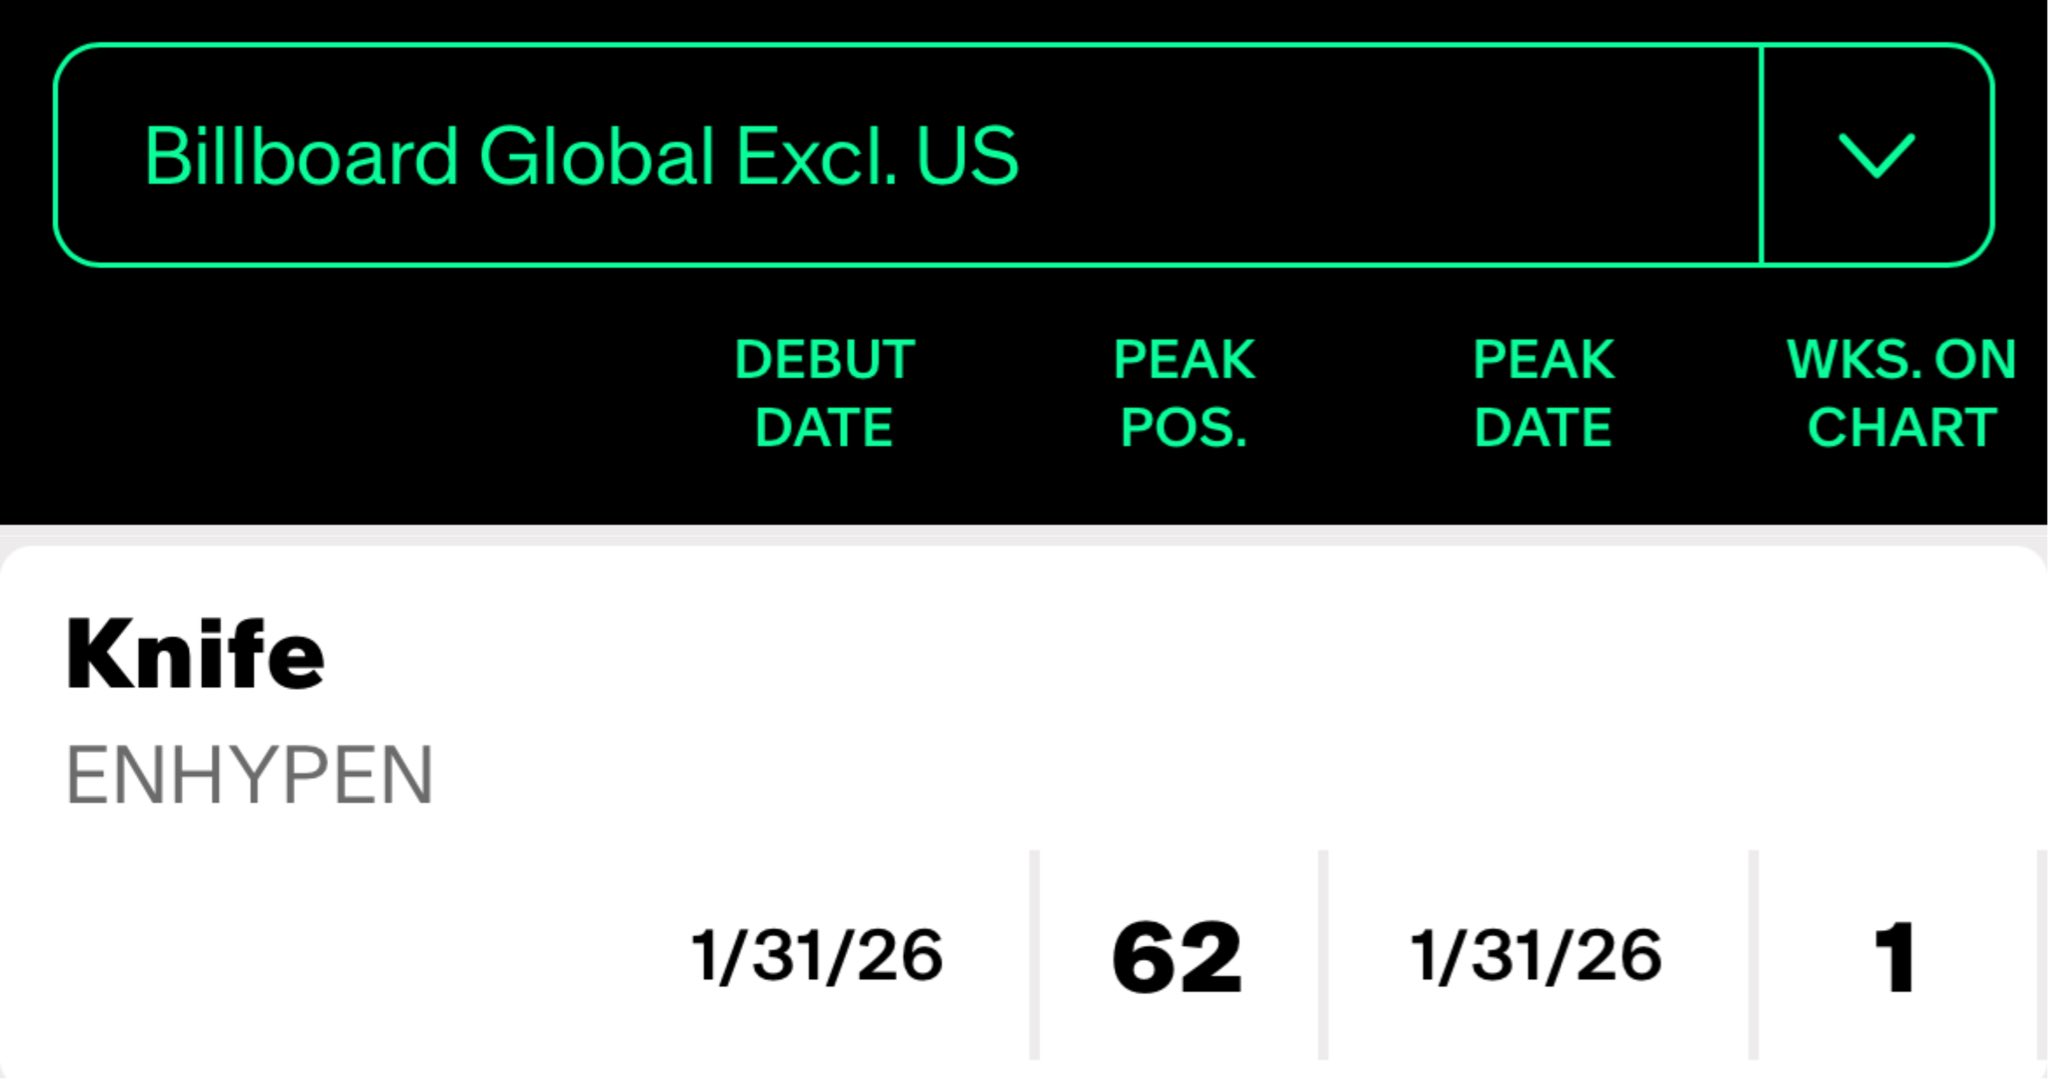Screen dimensions: 2048x1085
Task: Open the song title Knife
Action: pyautogui.click(x=195, y=656)
